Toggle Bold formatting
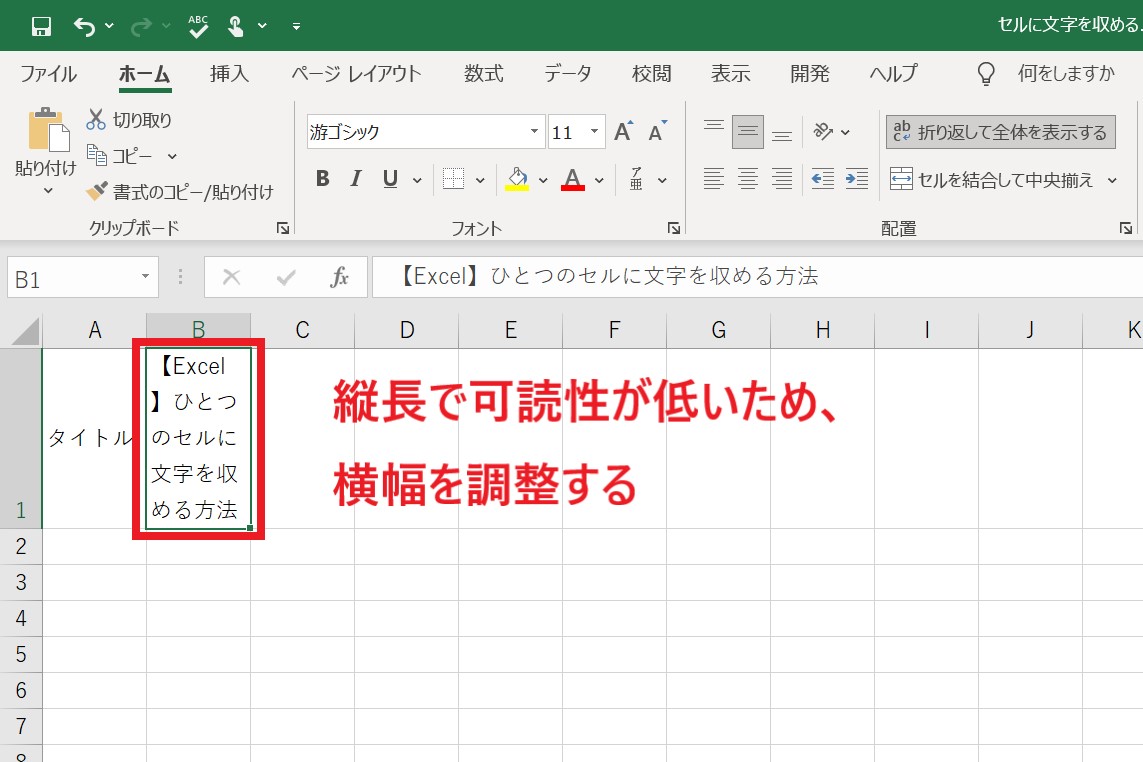1143x762 pixels. pos(323,179)
